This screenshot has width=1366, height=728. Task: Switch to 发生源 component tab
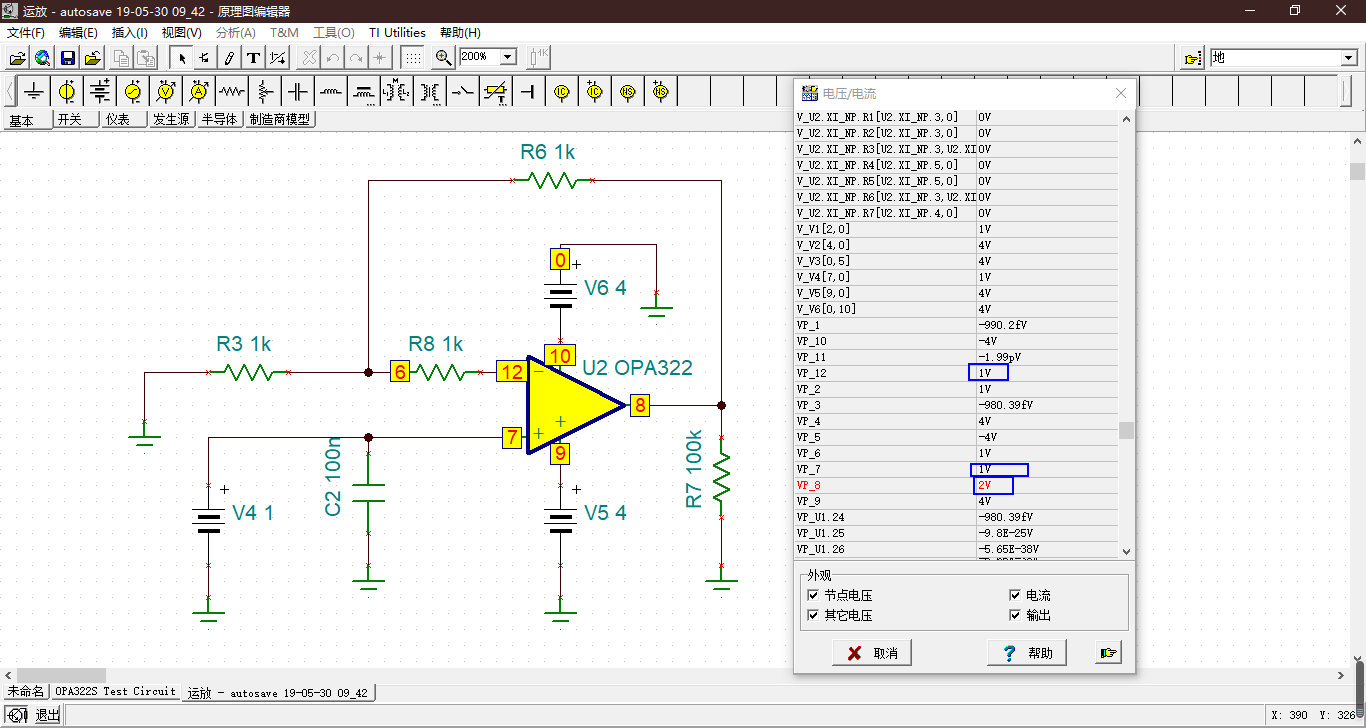click(171, 120)
